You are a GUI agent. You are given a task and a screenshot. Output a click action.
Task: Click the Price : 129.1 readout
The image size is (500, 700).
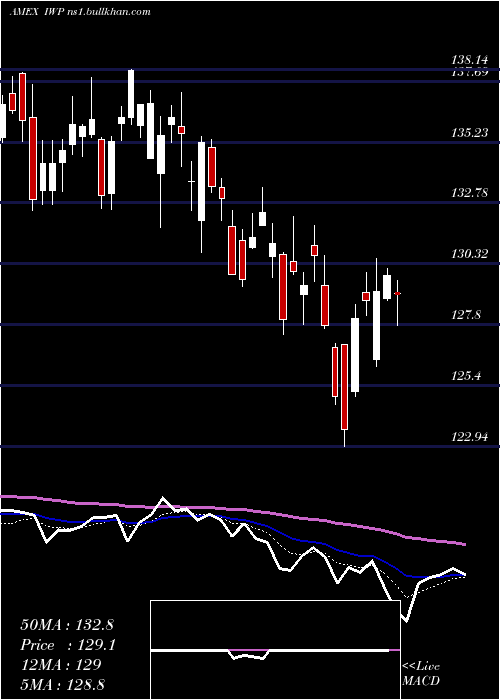pyautogui.click(x=67, y=645)
